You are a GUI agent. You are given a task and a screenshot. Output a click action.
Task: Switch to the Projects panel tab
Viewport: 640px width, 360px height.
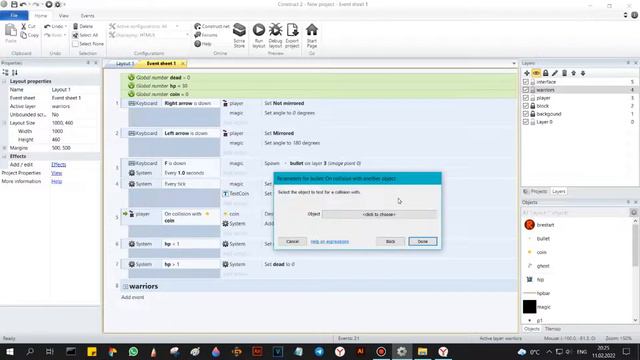(536, 191)
